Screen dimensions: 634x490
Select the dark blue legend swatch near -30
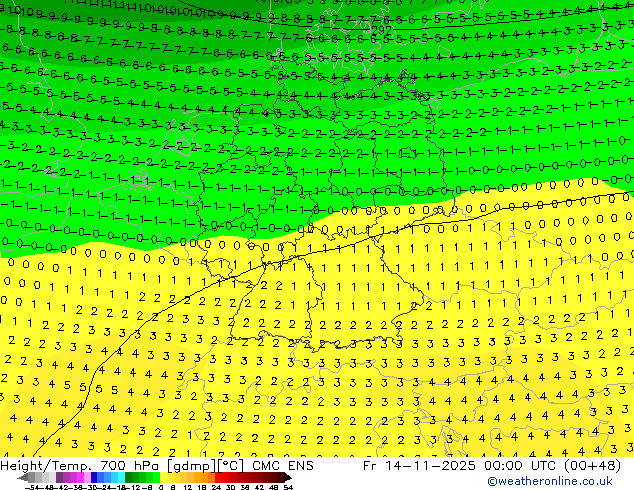94,477
